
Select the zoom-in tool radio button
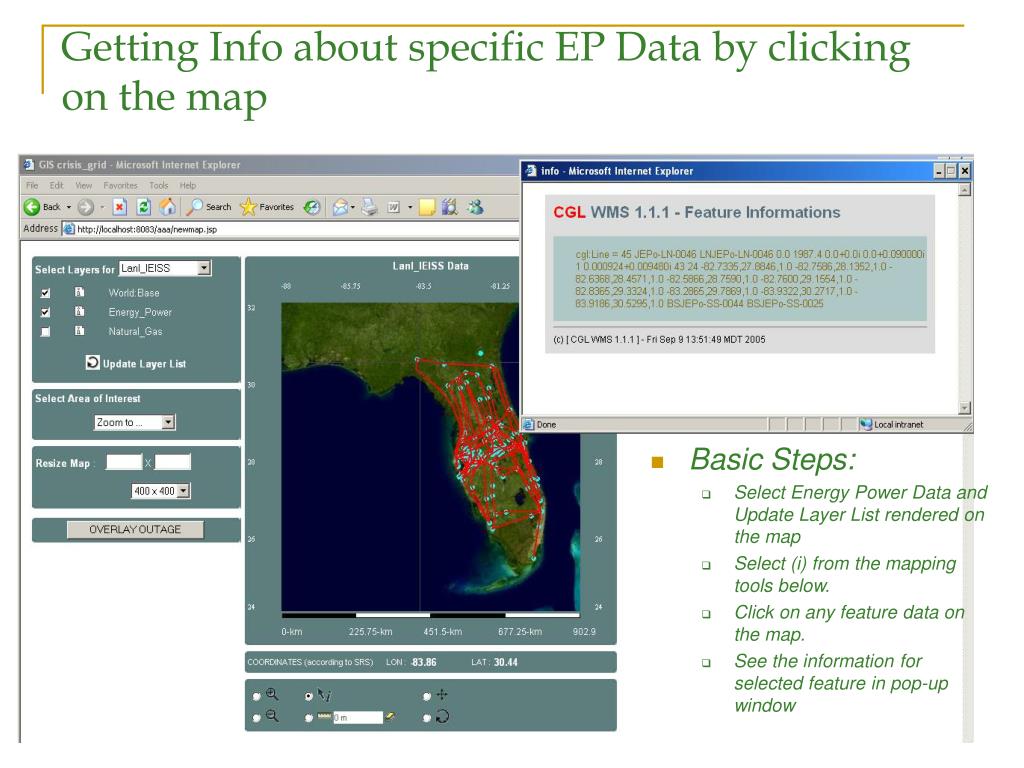(x=257, y=697)
